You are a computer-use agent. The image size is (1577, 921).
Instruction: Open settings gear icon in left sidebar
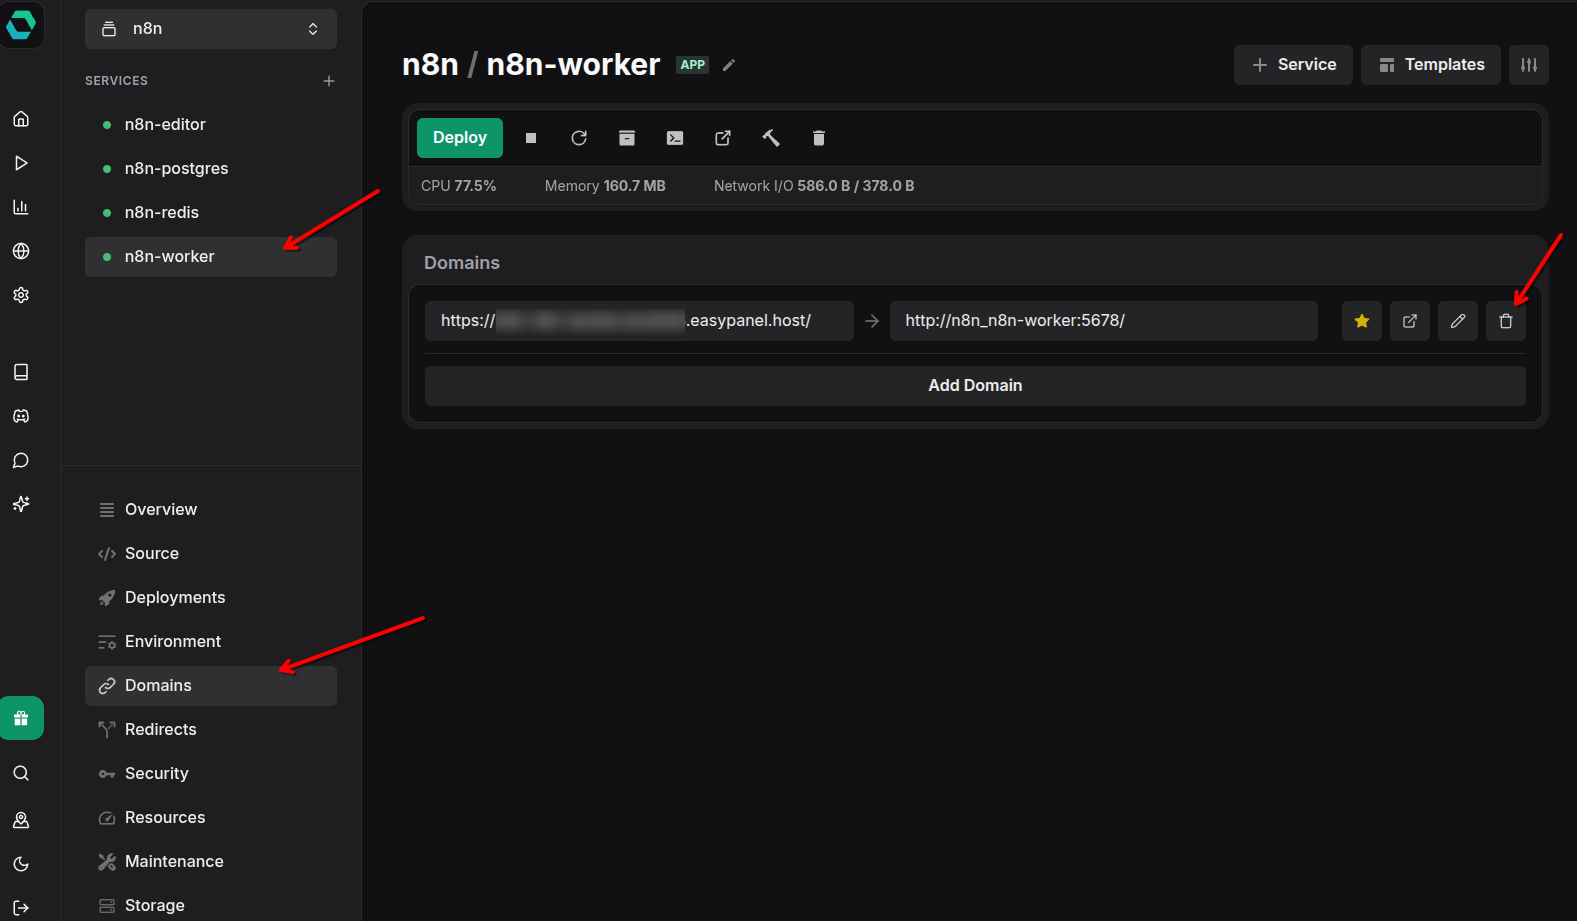point(21,295)
